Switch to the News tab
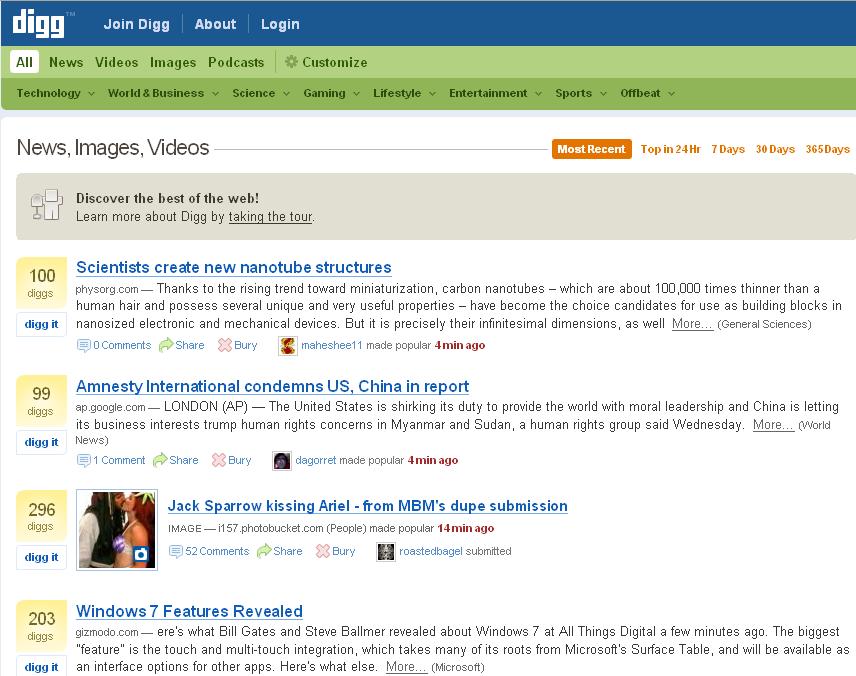 (x=66, y=62)
